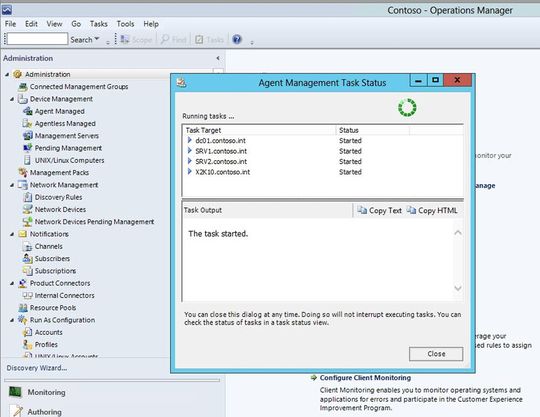Open the View menu
This screenshot has width=540, height=417.
tap(54, 24)
